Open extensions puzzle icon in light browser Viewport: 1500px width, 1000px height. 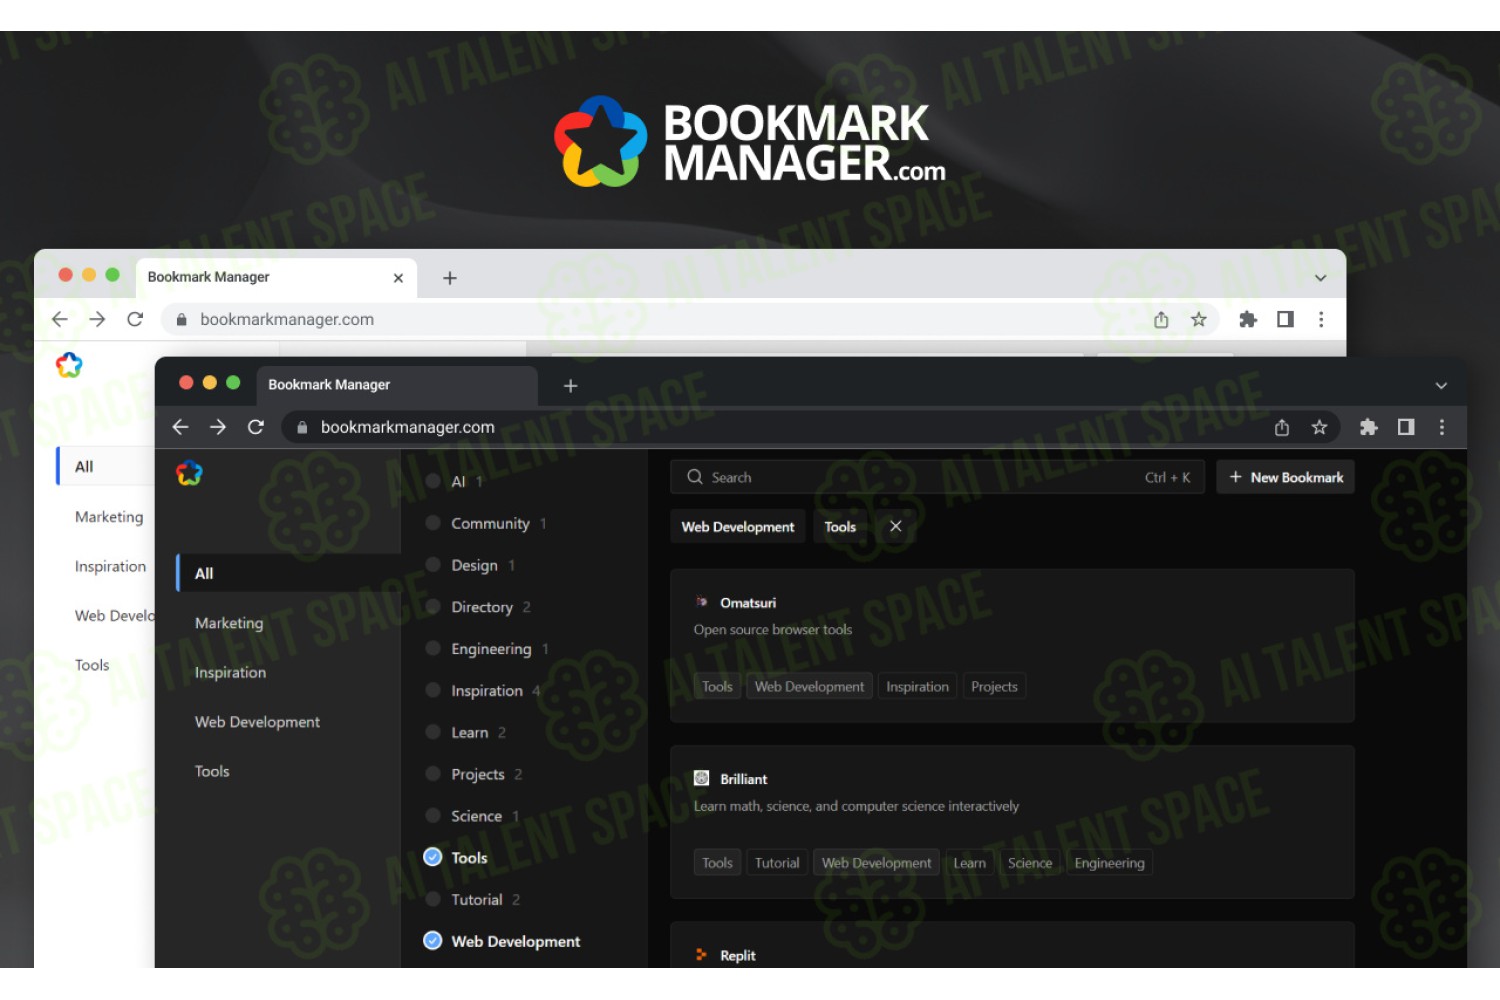click(x=1248, y=319)
